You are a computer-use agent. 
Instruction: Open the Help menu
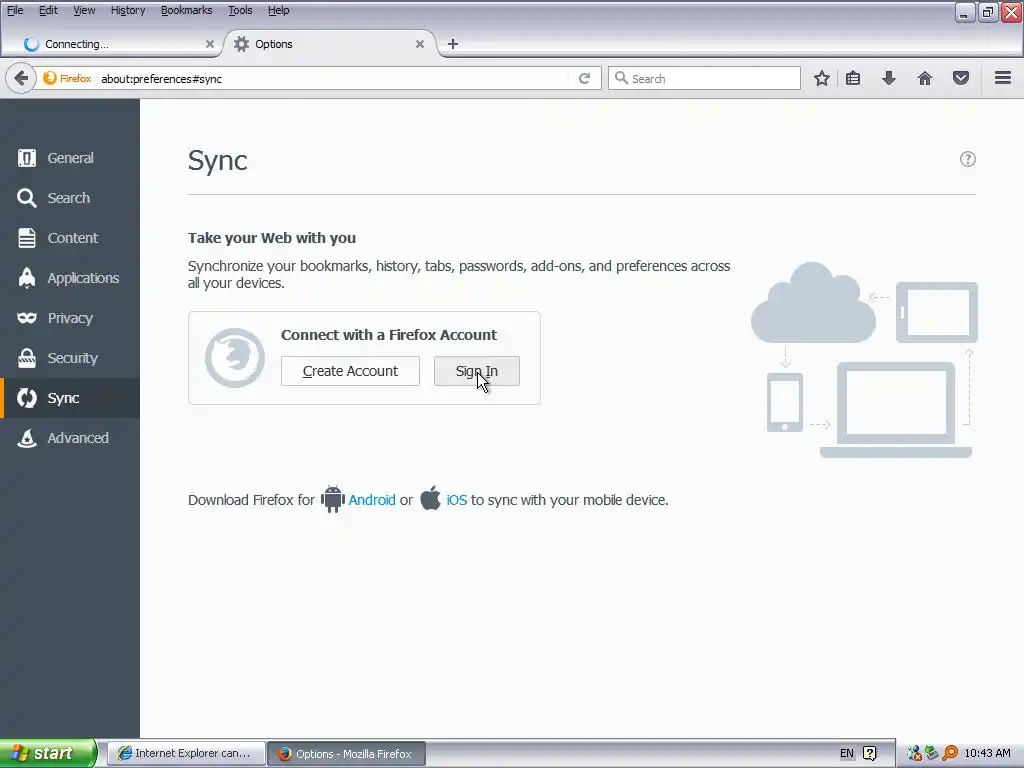[x=279, y=10]
